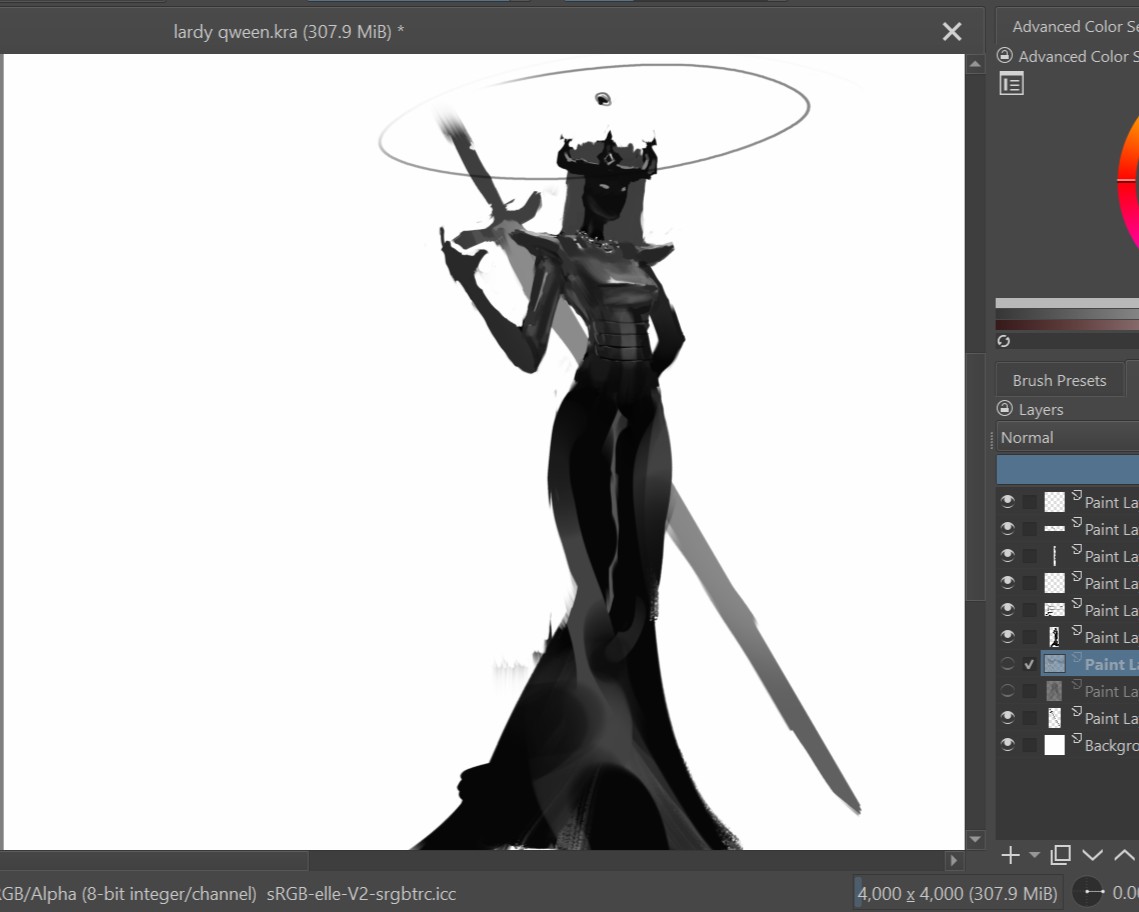Click the blue layer opacity bar under Normal
Viewport: 1139px width, 912px height.
pyautogui.click(x=1067, y=469)
